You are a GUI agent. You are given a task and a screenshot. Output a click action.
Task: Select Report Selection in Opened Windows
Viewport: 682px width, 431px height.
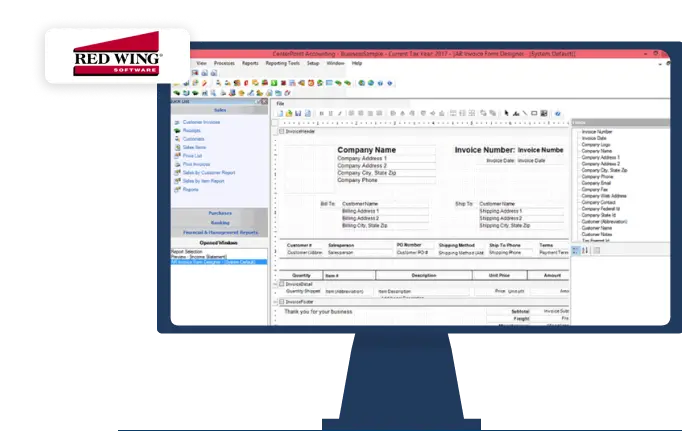point(187,252)
